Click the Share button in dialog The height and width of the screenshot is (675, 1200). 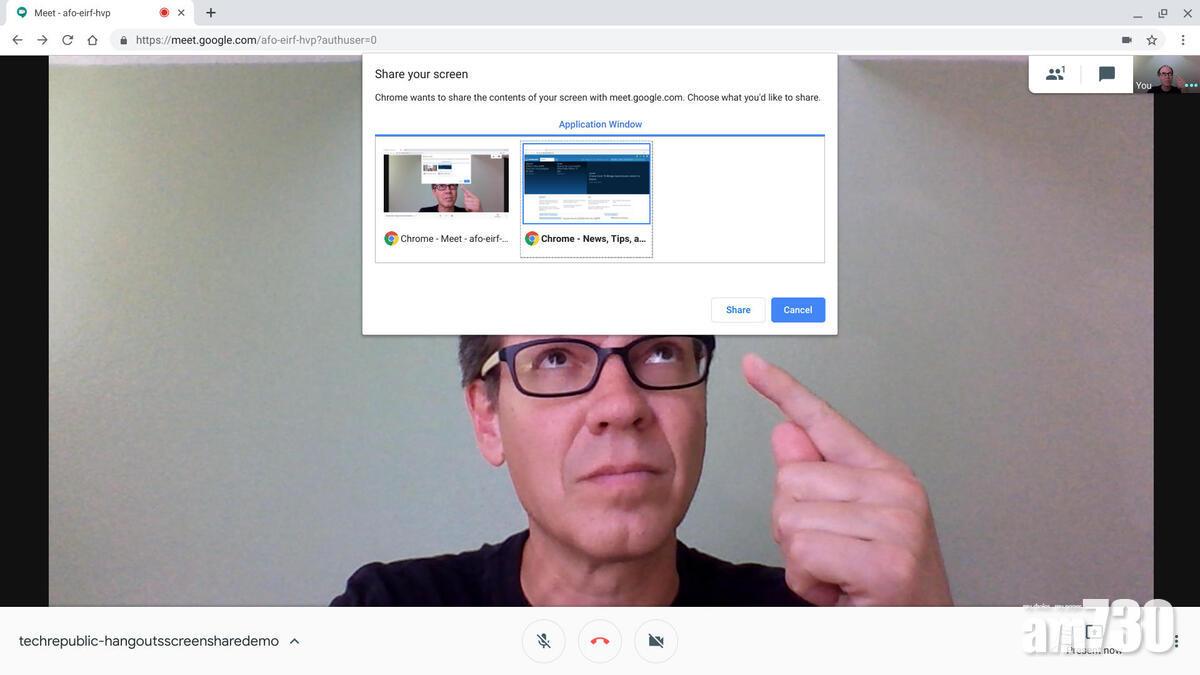tap(738, 310)
